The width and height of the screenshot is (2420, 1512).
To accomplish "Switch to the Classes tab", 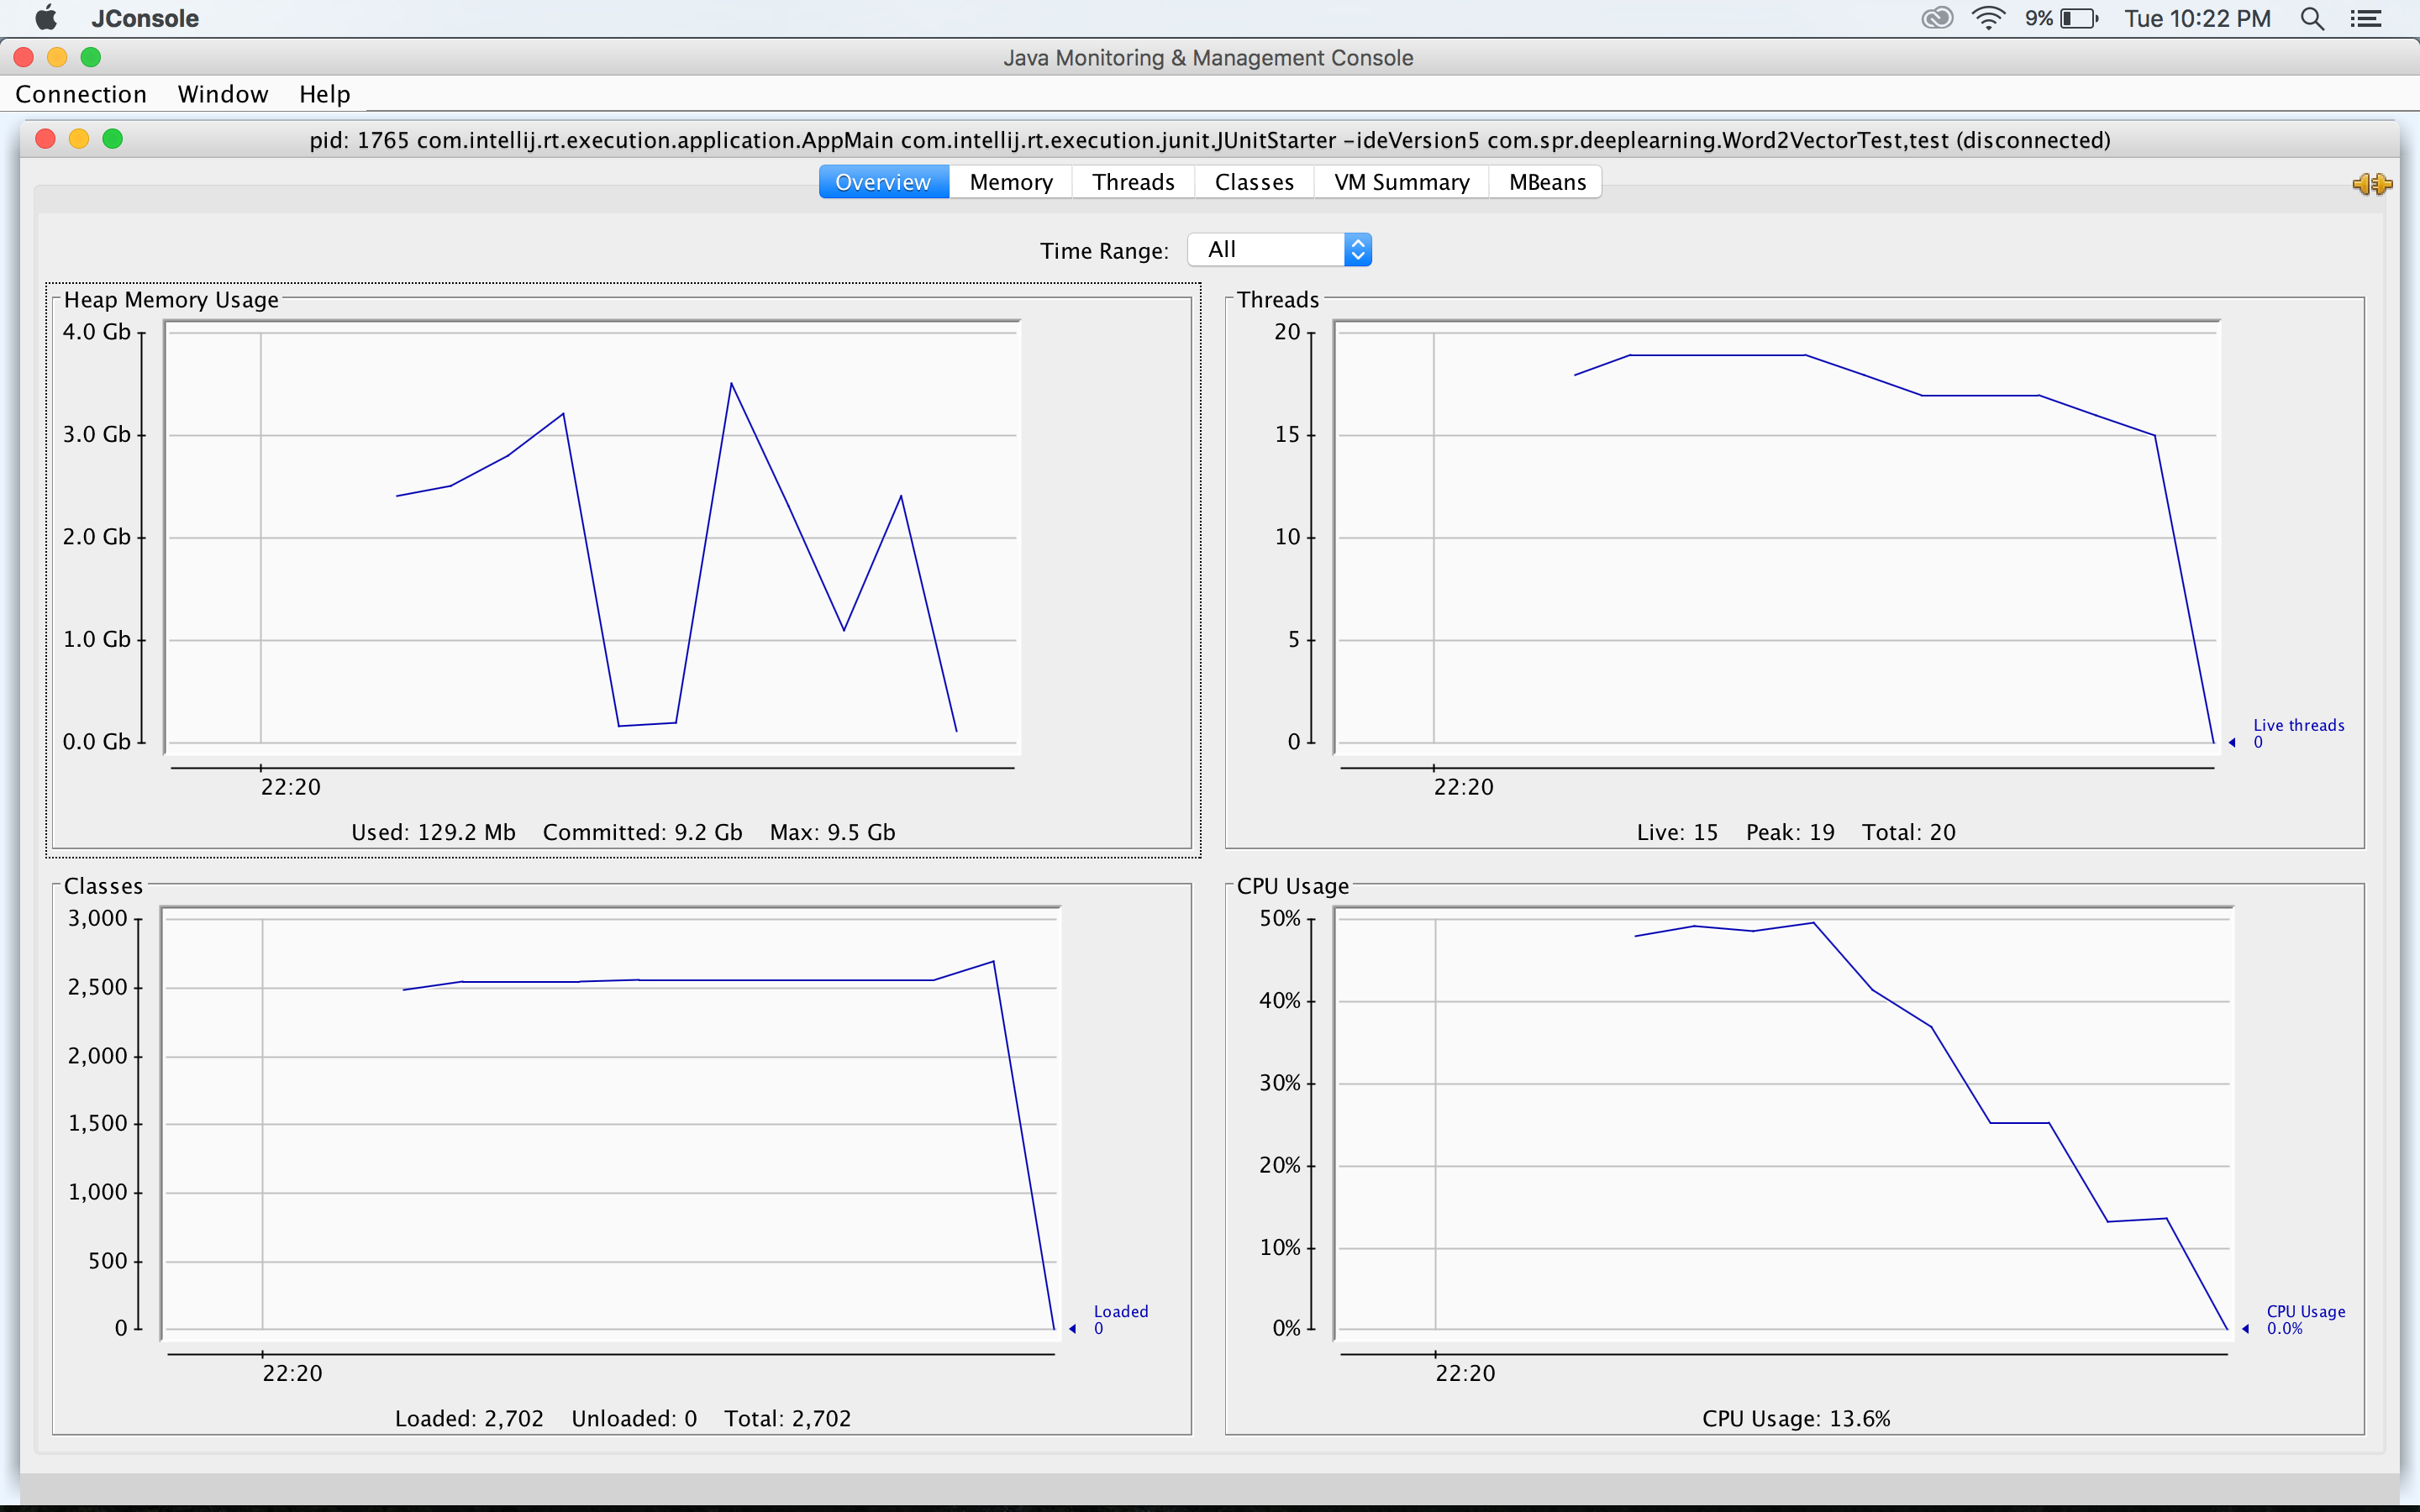I will click(1254, 182).
